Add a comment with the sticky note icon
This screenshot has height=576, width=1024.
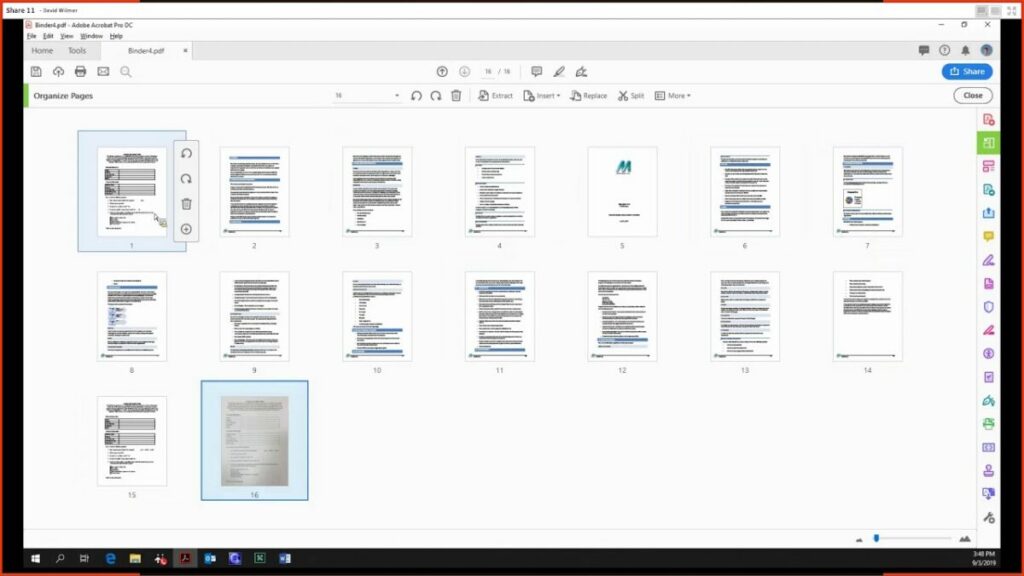click(537, 71)
